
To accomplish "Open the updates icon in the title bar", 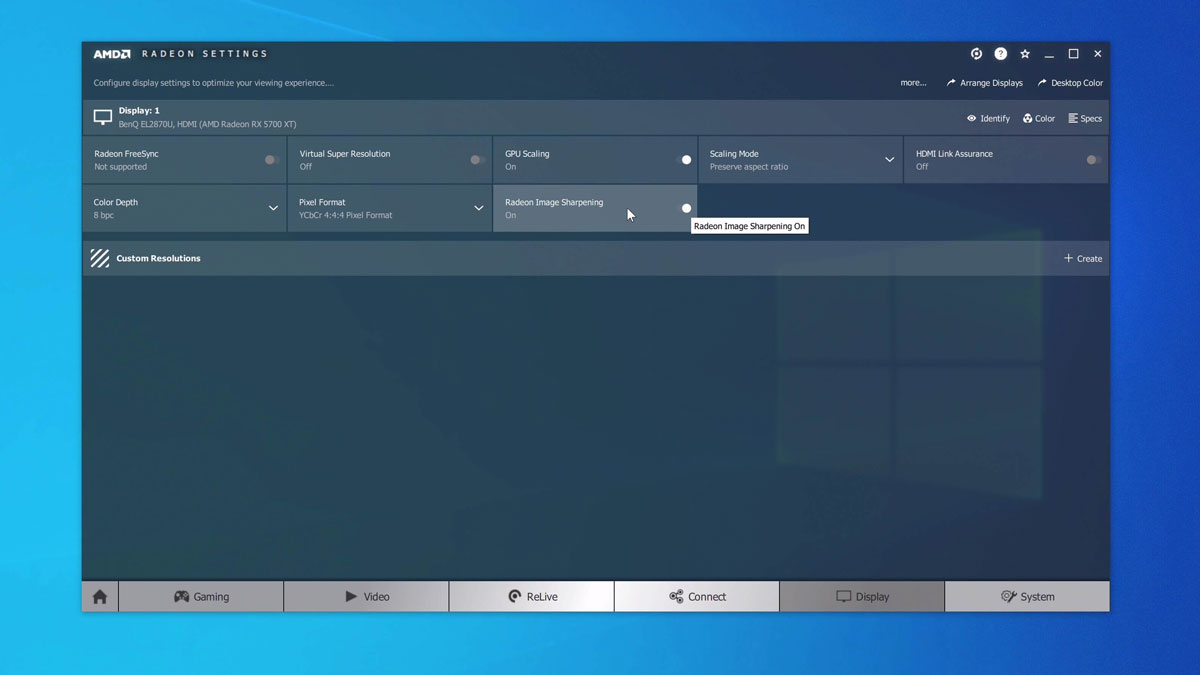I will point(975,54).
